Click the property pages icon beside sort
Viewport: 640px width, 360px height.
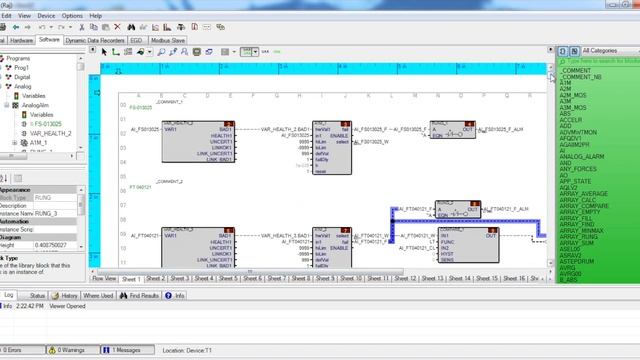click(x=18, y=178)
